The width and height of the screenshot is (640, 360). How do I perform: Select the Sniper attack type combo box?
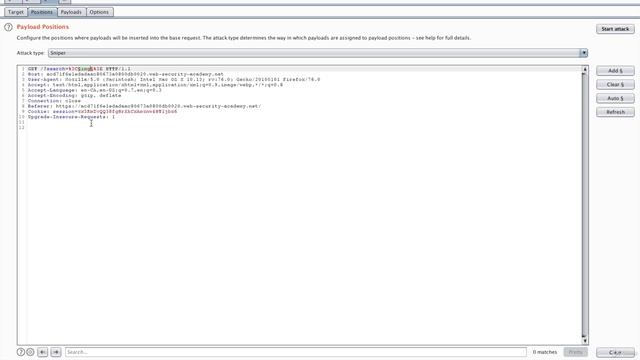tap(318, 53)
